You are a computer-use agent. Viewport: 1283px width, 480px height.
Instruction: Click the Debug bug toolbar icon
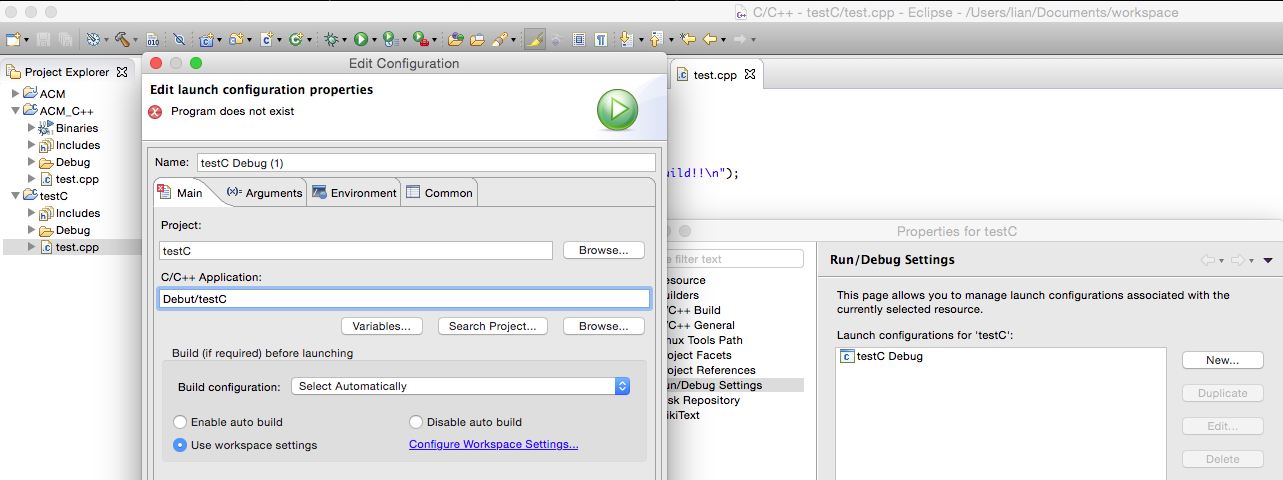click(x=332, y=39)
